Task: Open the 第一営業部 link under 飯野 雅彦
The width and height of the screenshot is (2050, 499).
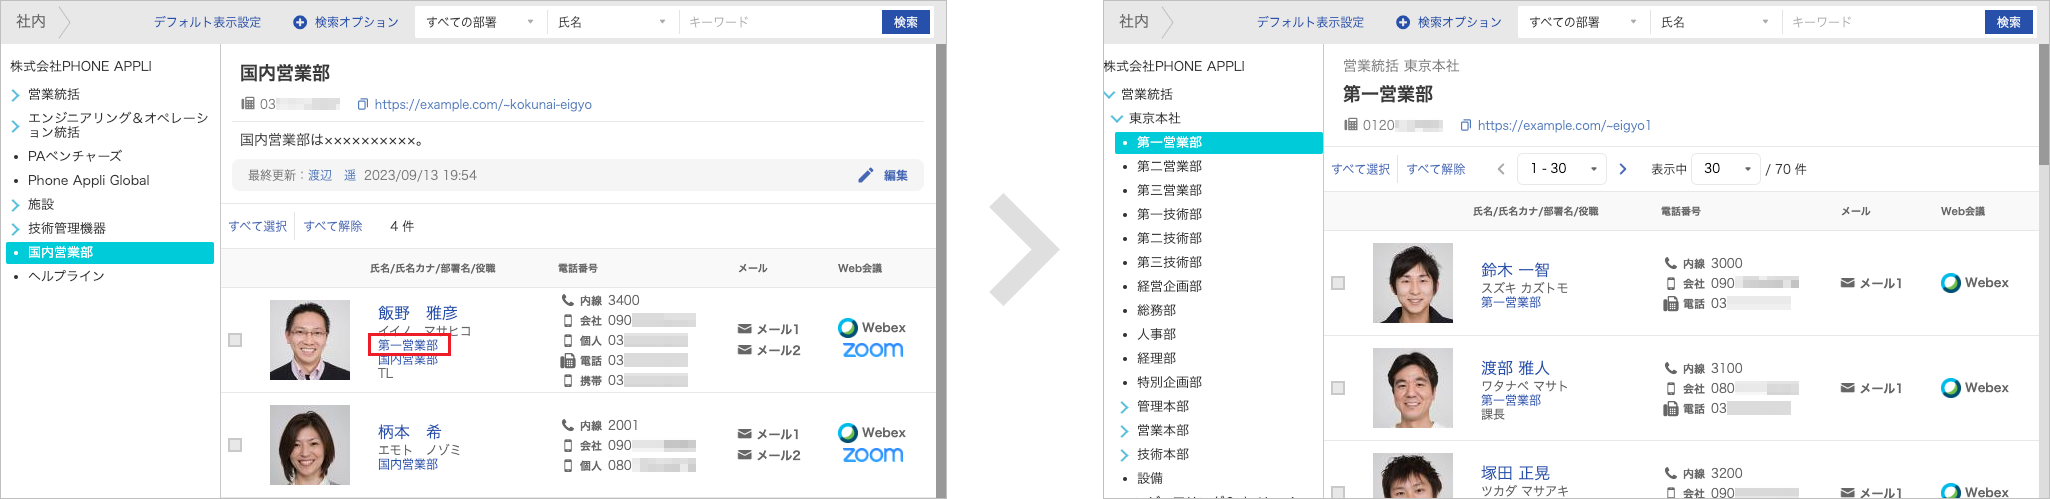Action: [408, 345]
